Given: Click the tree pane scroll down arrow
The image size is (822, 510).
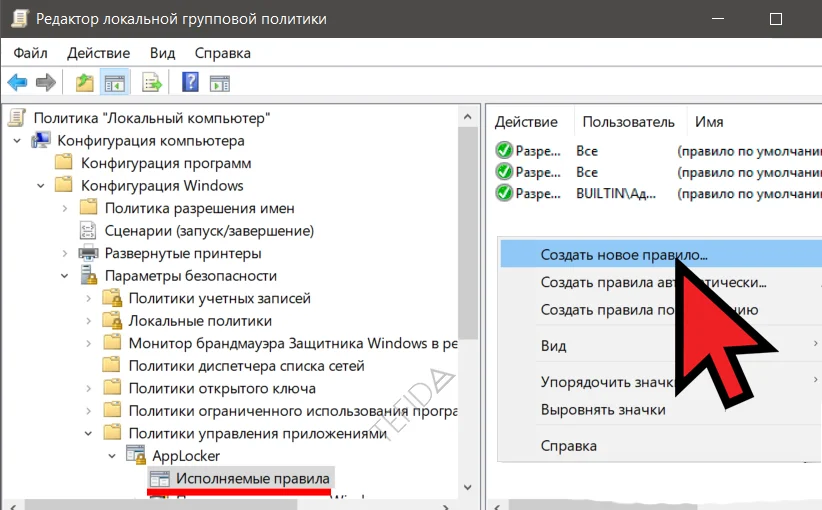Looking at the screenshot, I should [468, 487].
